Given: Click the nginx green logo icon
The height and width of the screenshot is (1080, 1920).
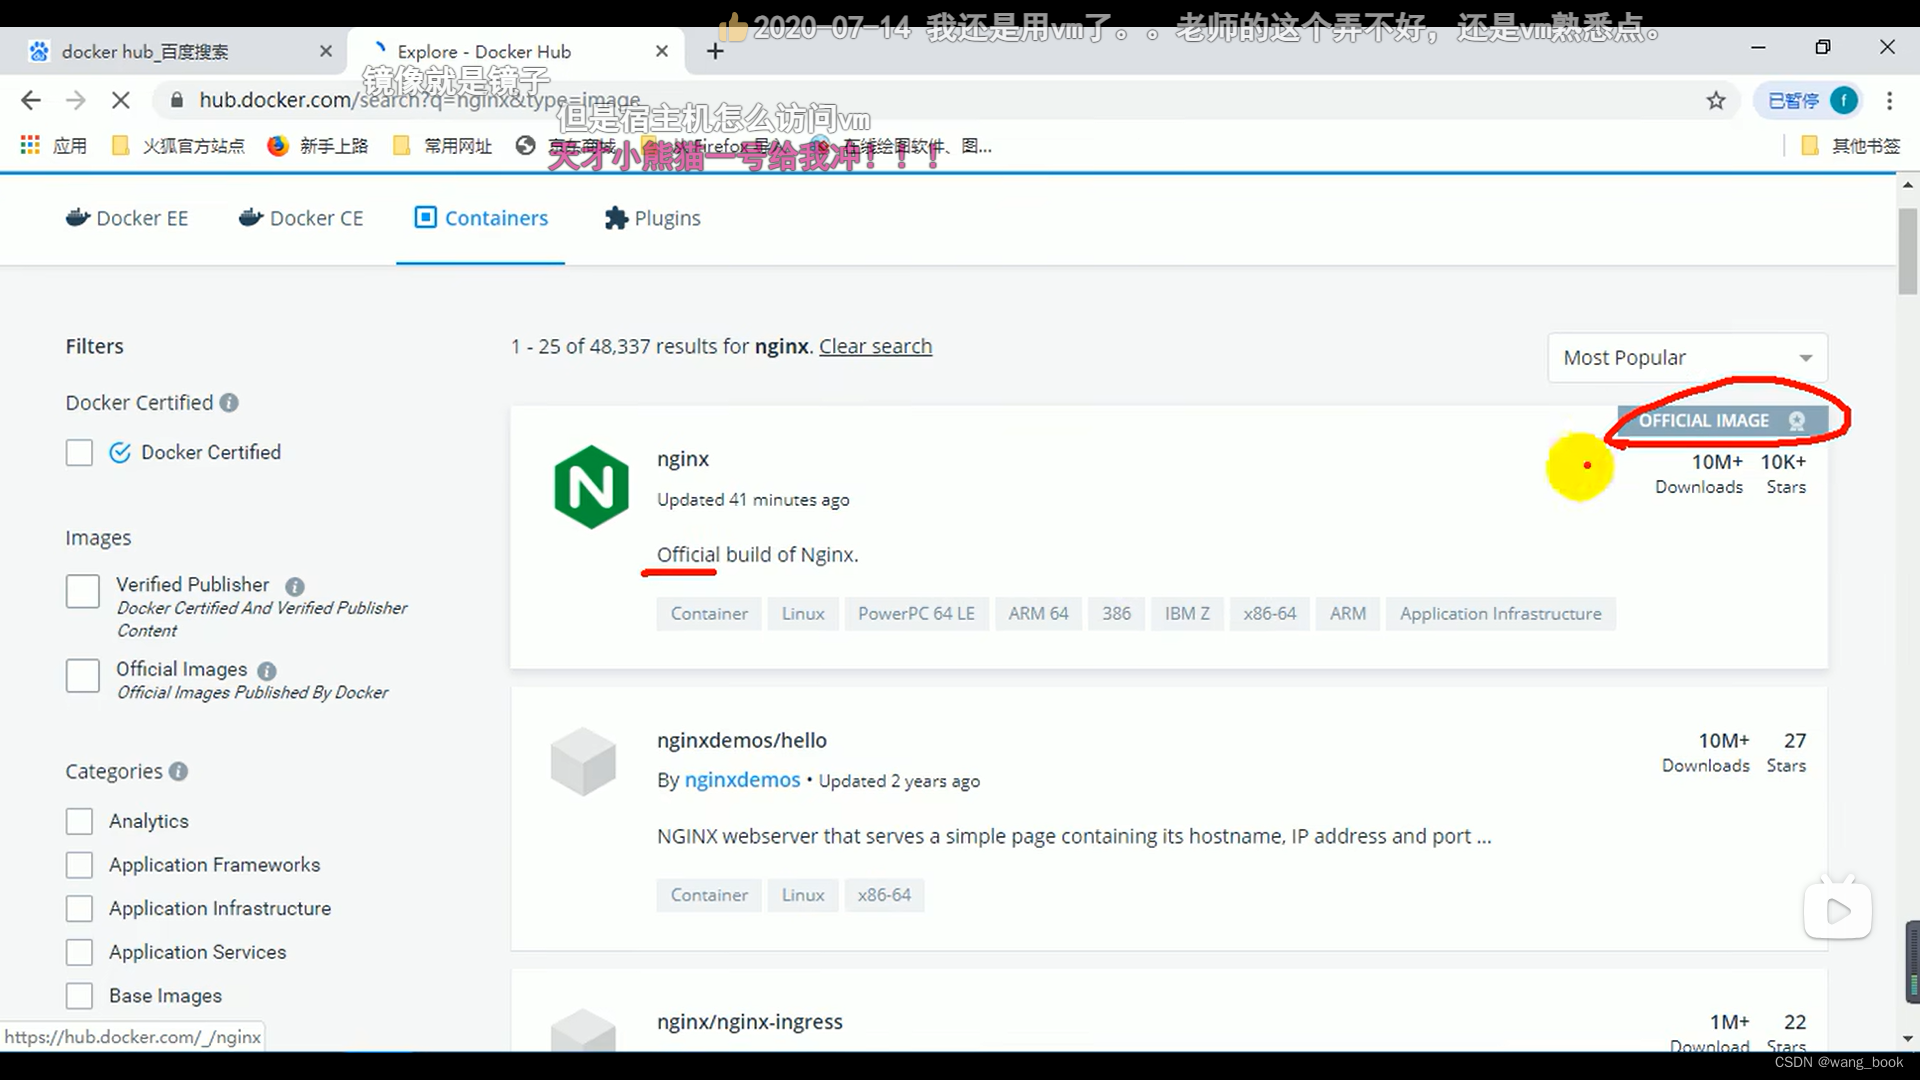Looking at the screenshot, I should (591, 487).
